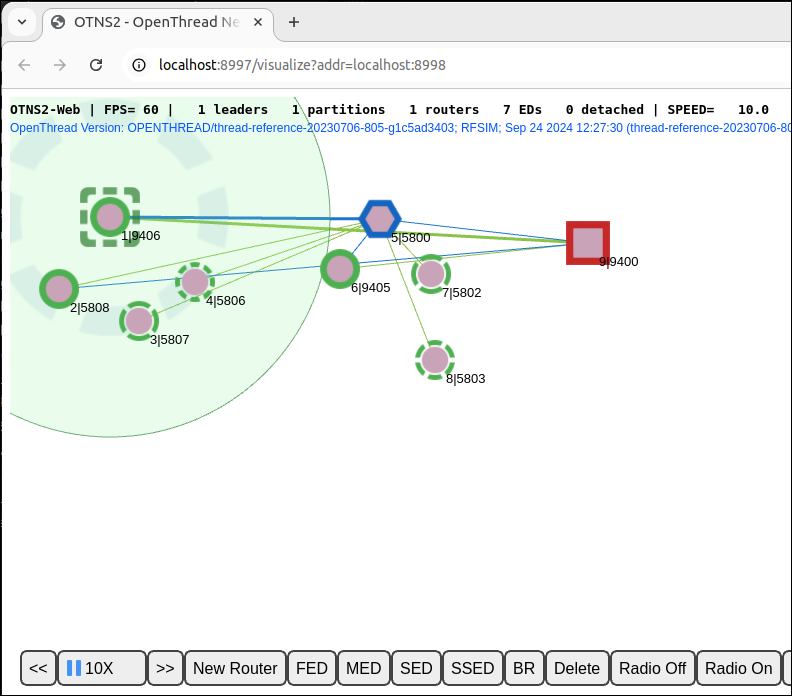Add a New Router node
Image resolution: width=792 pixels, height=696 pixels.
pyautogui.click(x=235, y=668)
